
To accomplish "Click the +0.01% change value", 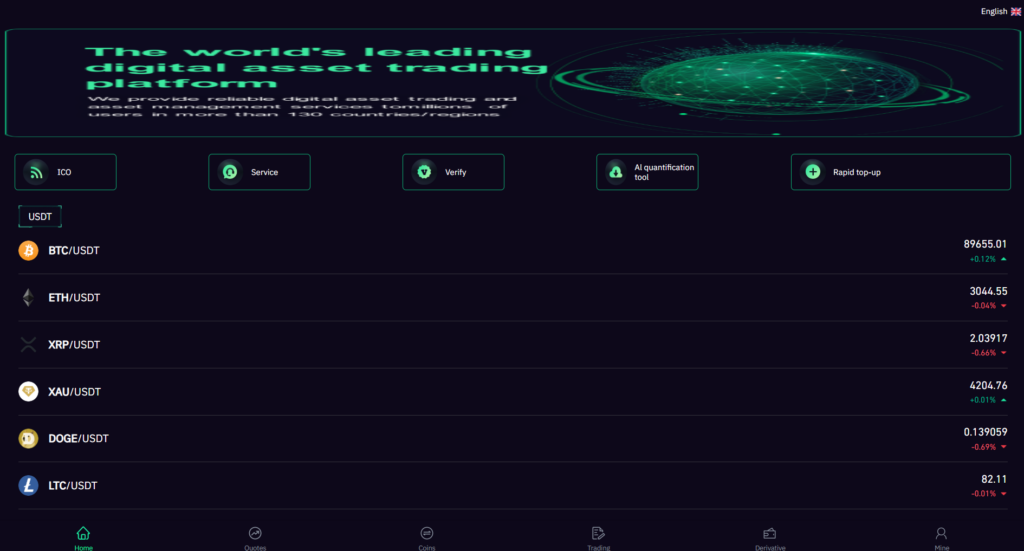I will click(x=982, y=400).
